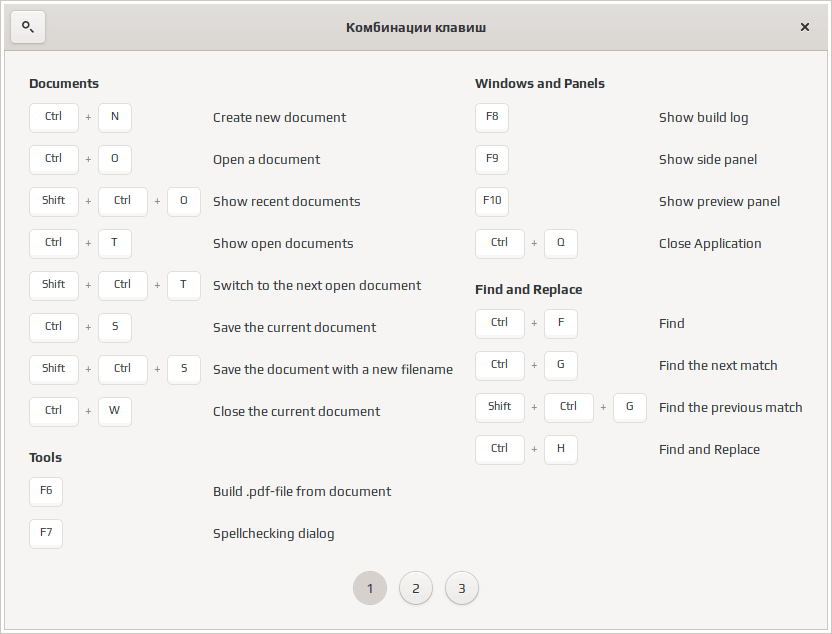The height and width of the screenshot is (634, 832).
Task: Select "Show build log" text
Action: point(704,117)
